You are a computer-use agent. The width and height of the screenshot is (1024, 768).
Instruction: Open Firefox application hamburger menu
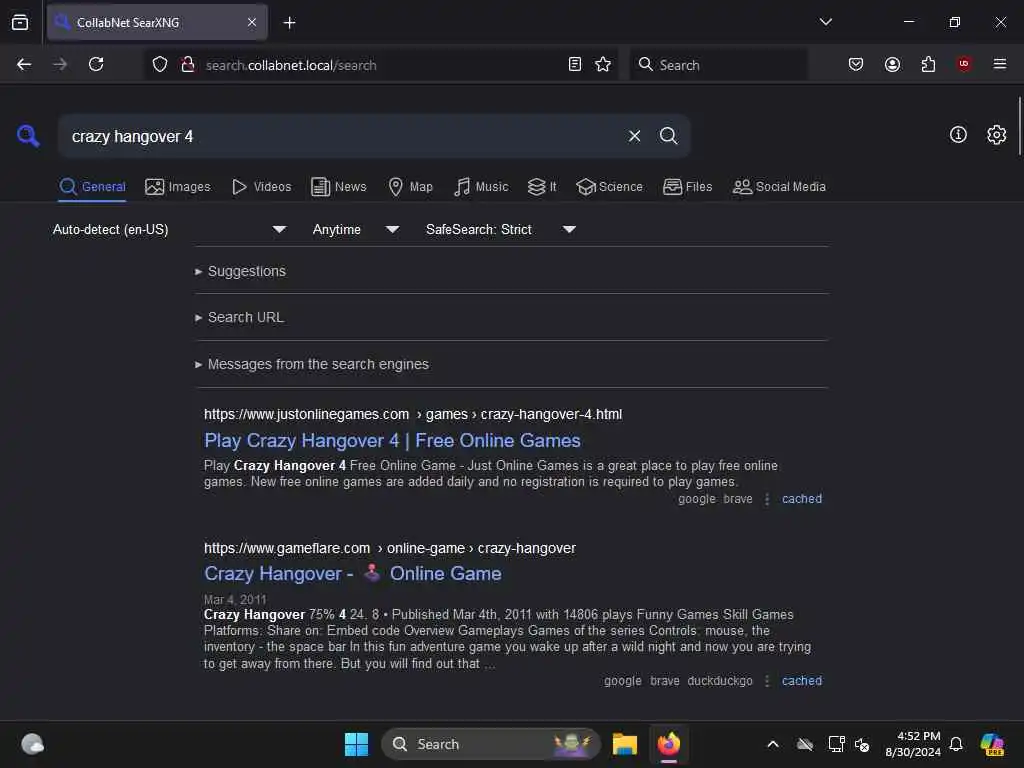pos(999,64)
